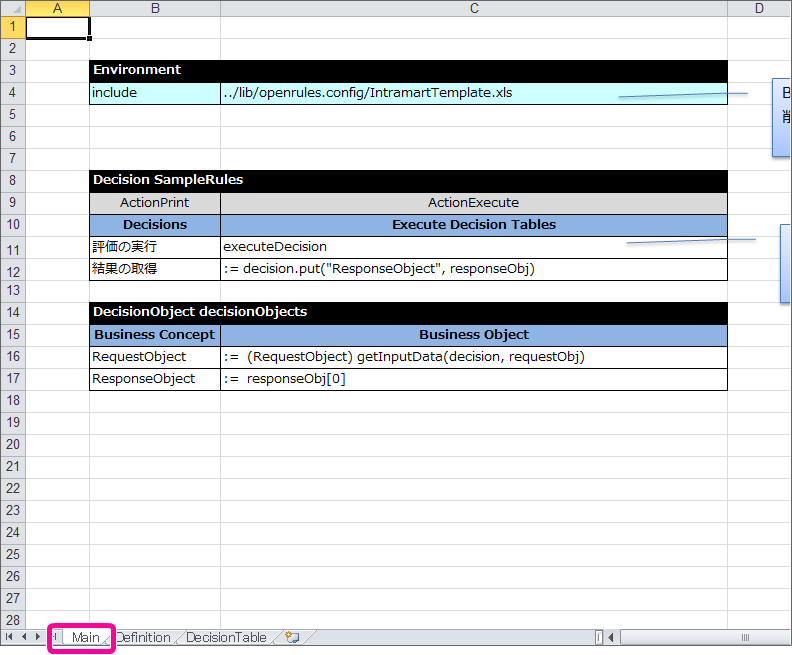Select the executeDecision cell
This screenshot has width=792, height=655.
pos(474,247)
